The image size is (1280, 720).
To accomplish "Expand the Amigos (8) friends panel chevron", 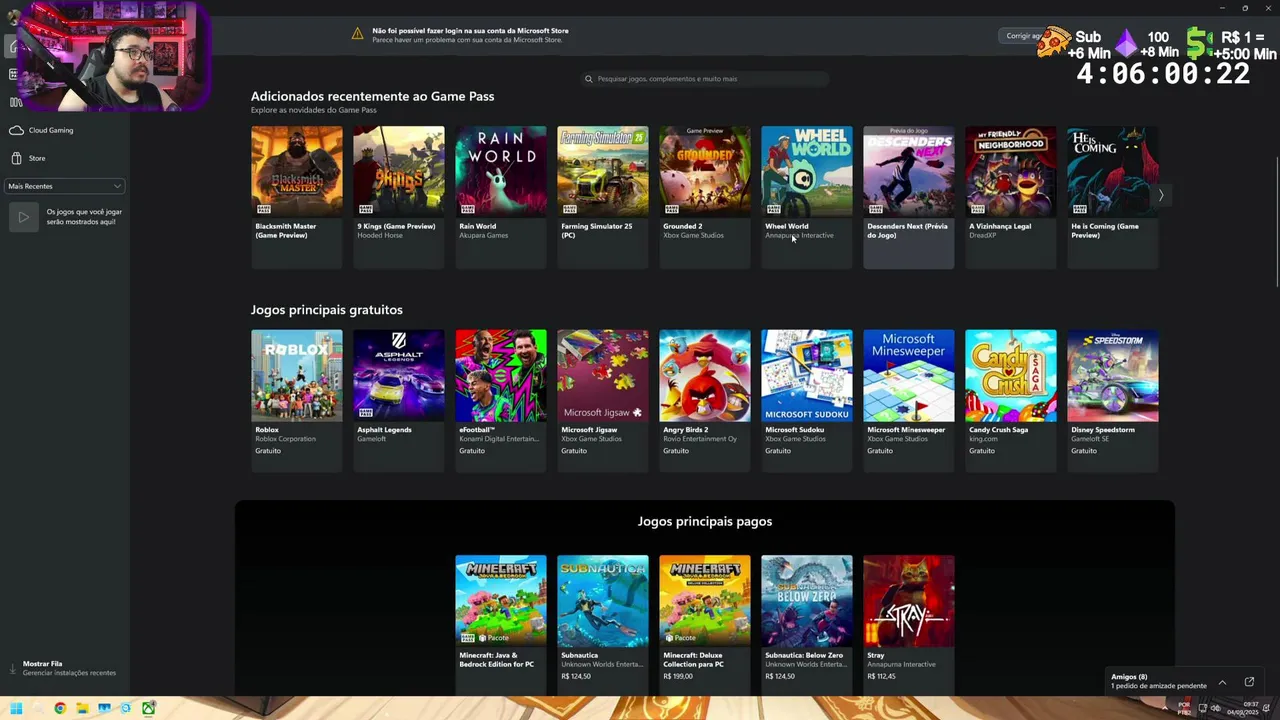I will (x=1222, y=682).
